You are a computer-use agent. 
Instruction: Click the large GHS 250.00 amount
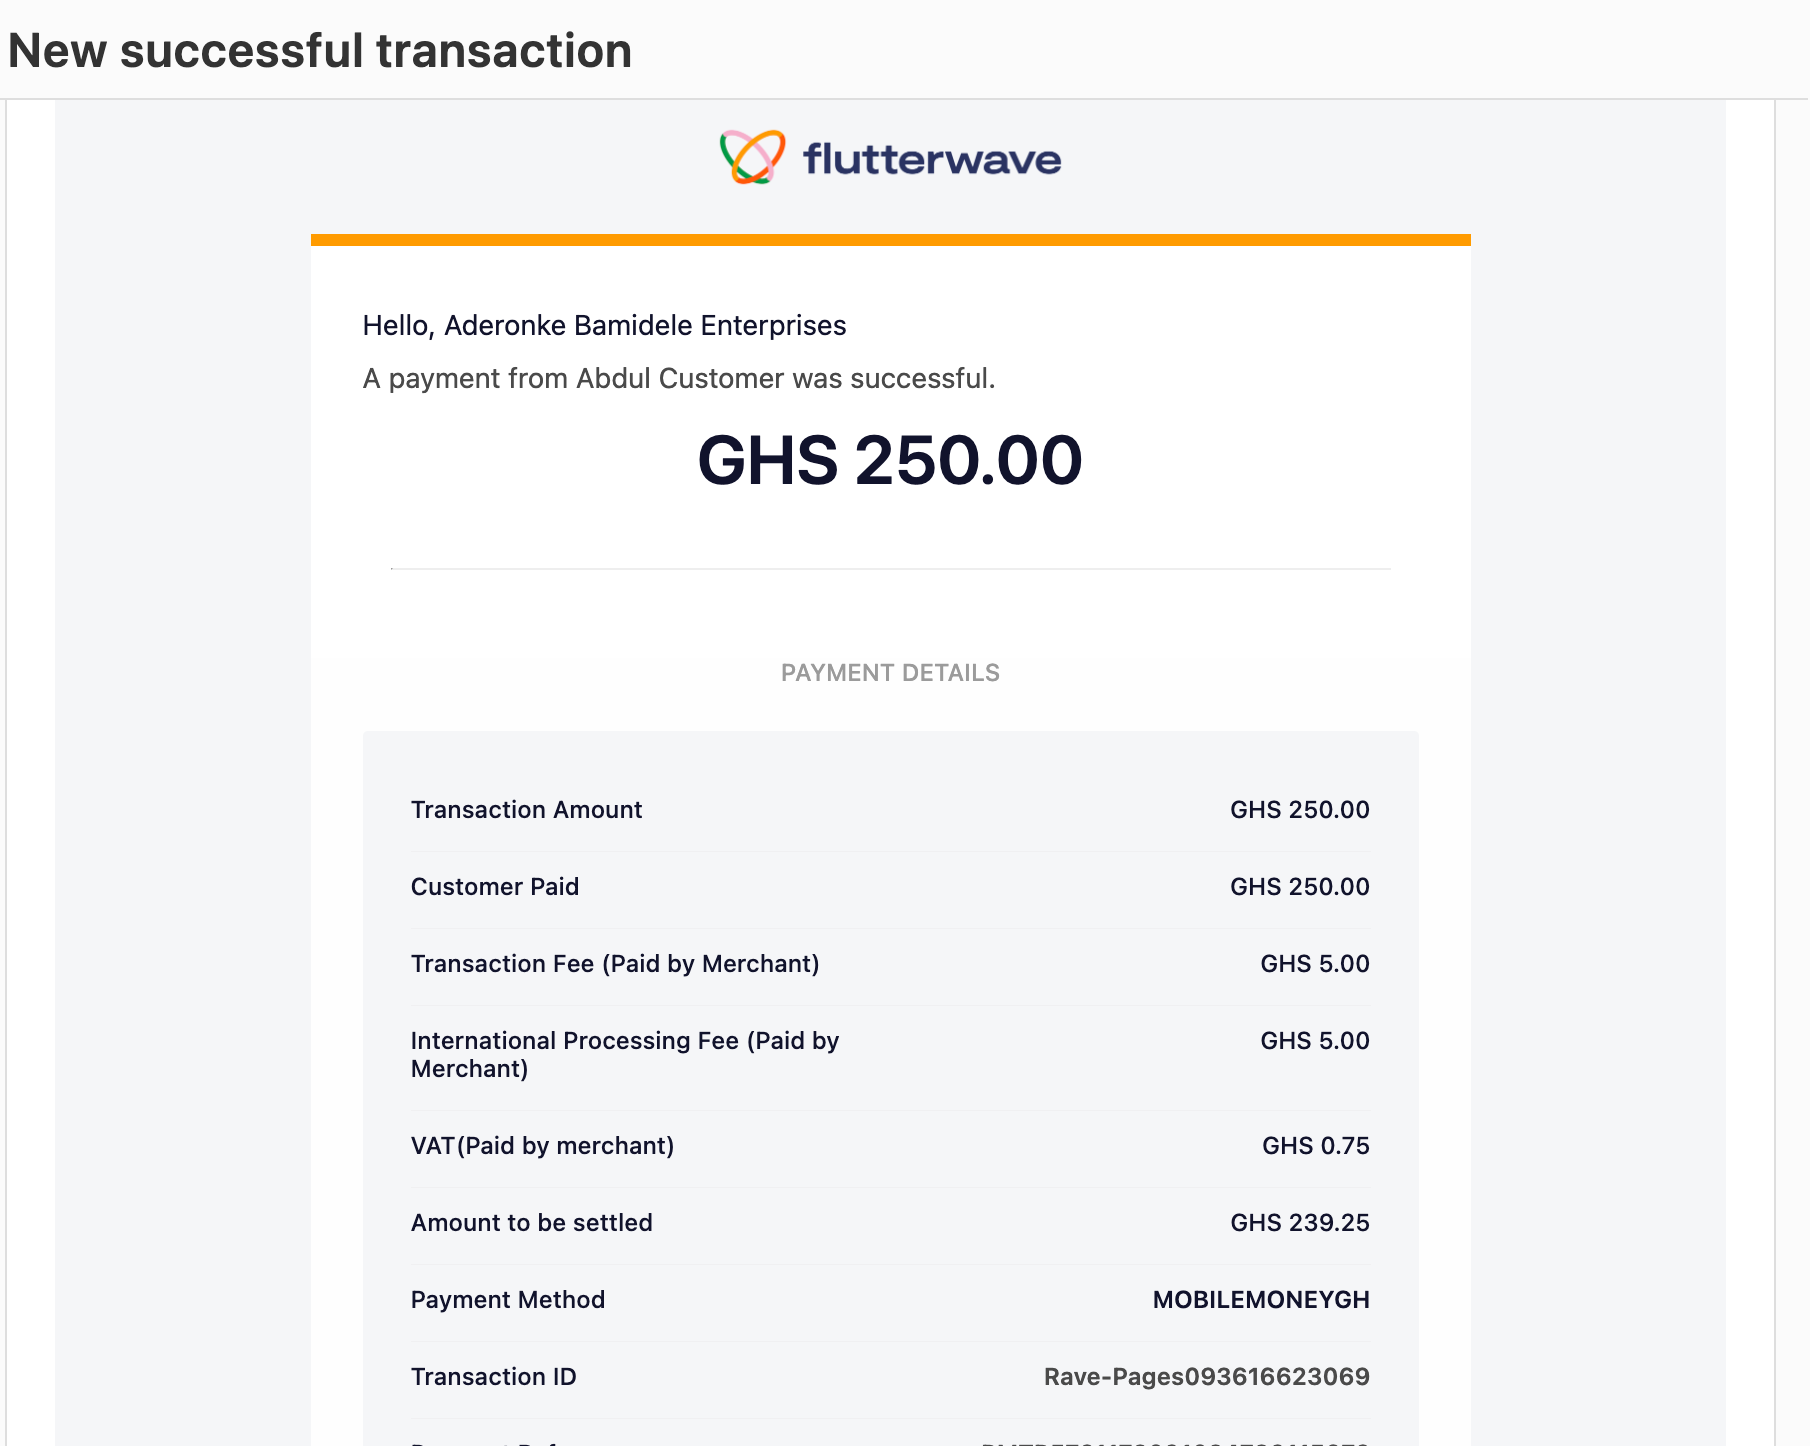click(890, 460)
